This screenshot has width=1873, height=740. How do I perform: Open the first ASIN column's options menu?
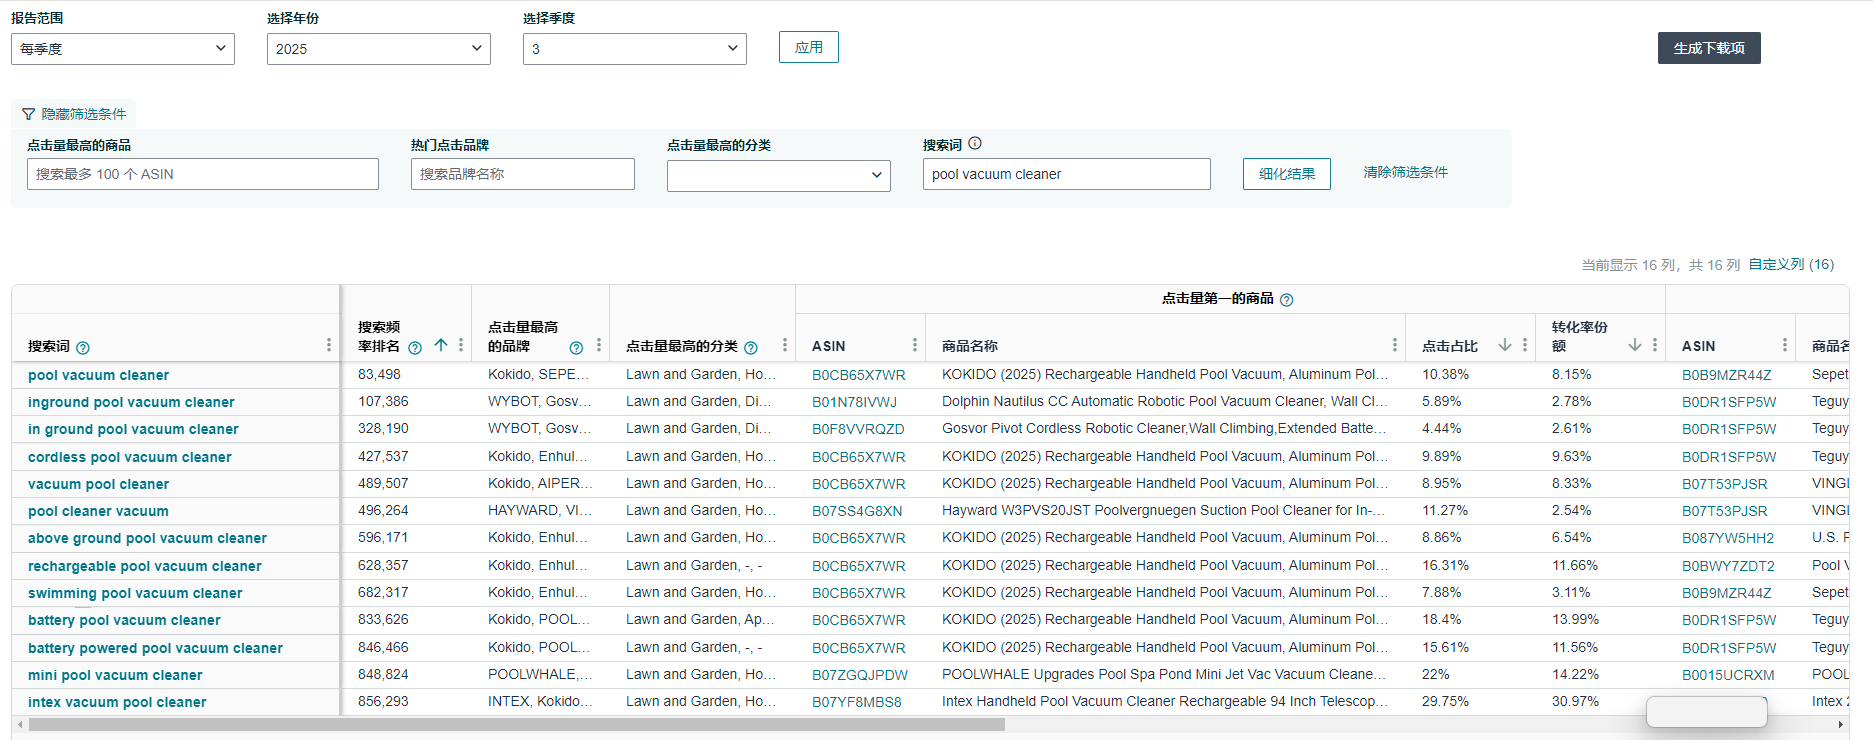click(915, 345)
